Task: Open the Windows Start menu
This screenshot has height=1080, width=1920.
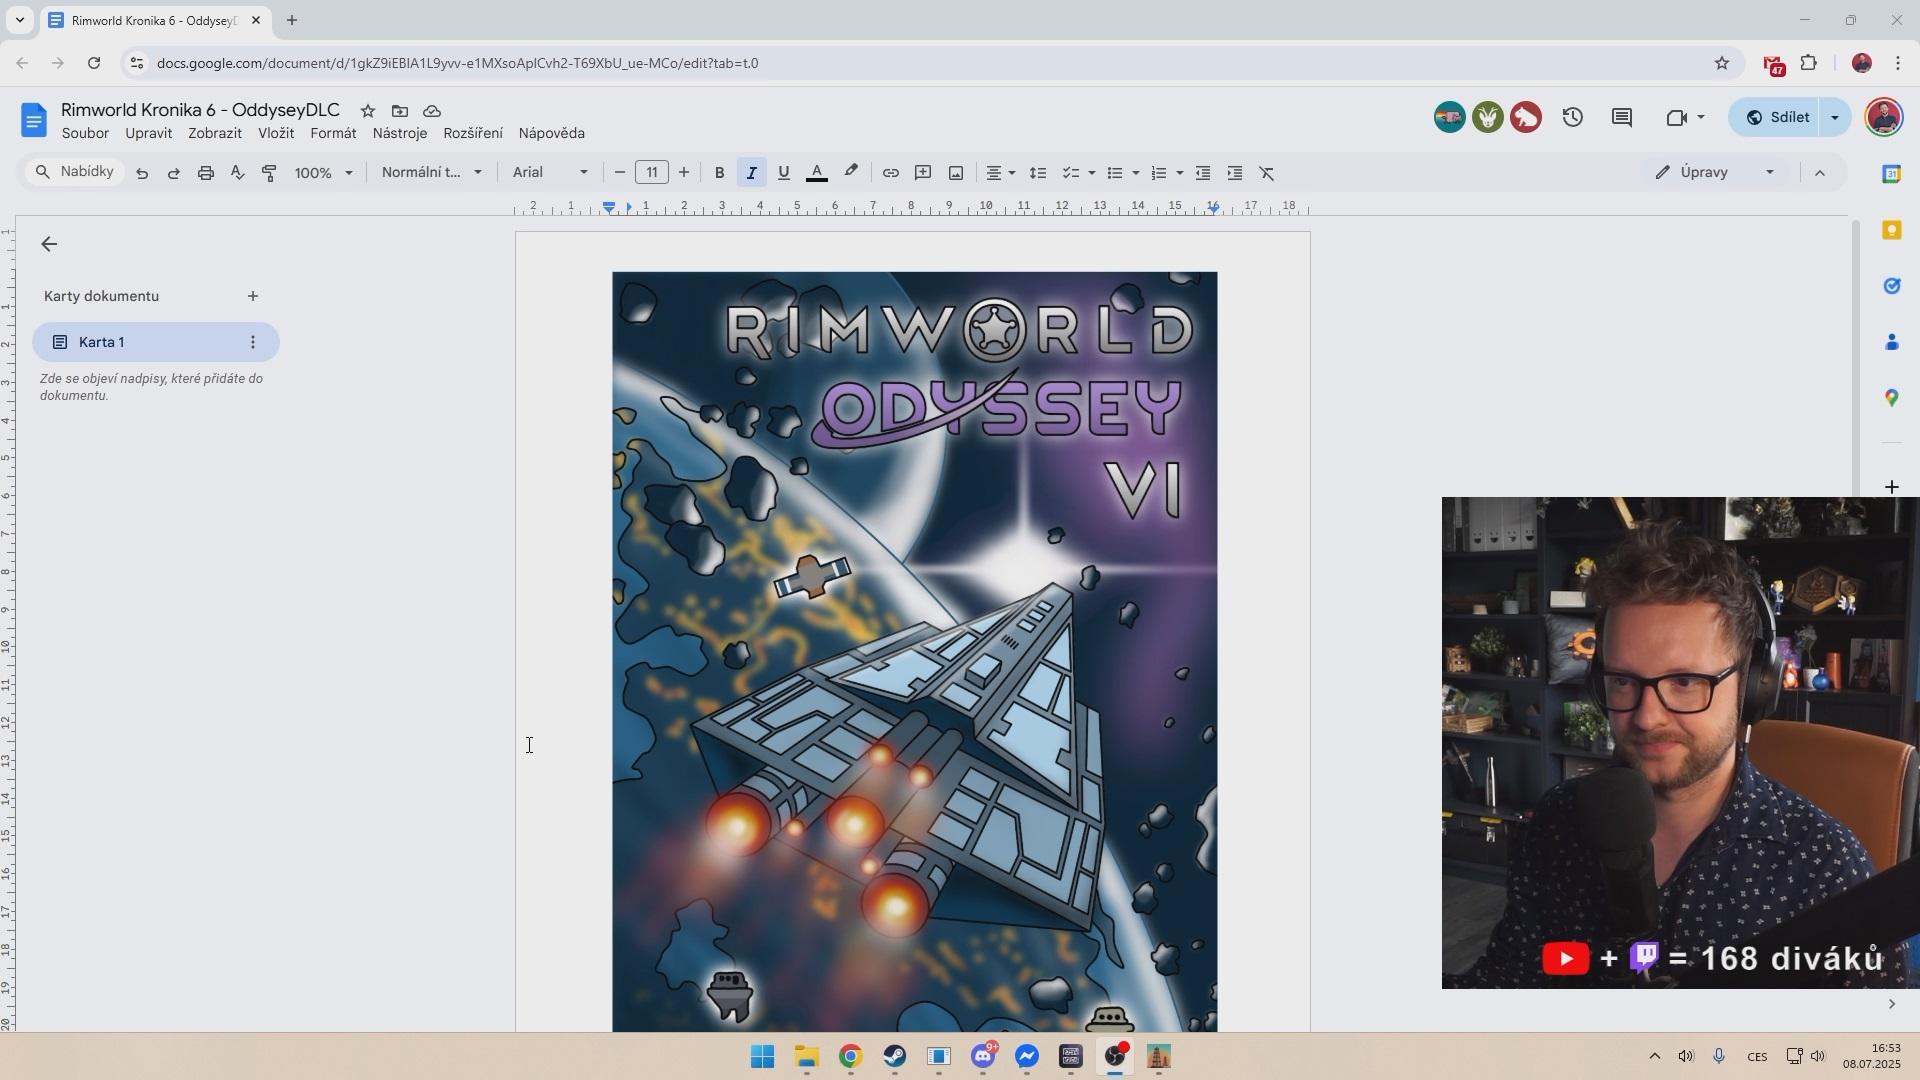Action: (x=762, y=1057)
